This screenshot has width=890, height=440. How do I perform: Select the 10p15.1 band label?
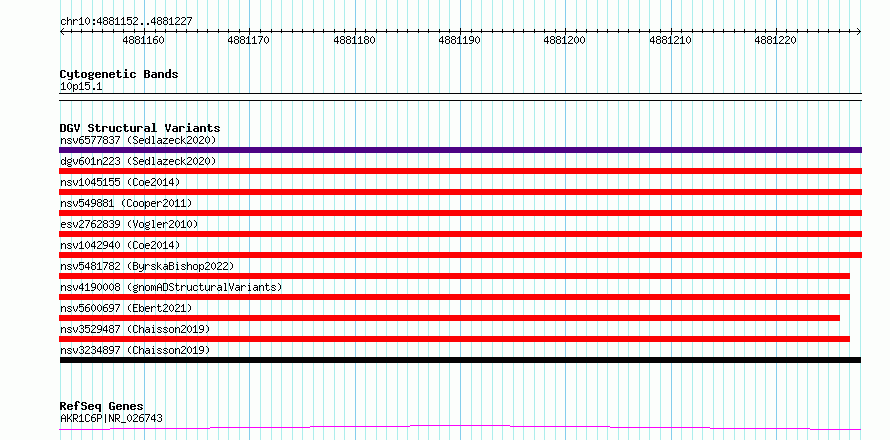[81, 87]
